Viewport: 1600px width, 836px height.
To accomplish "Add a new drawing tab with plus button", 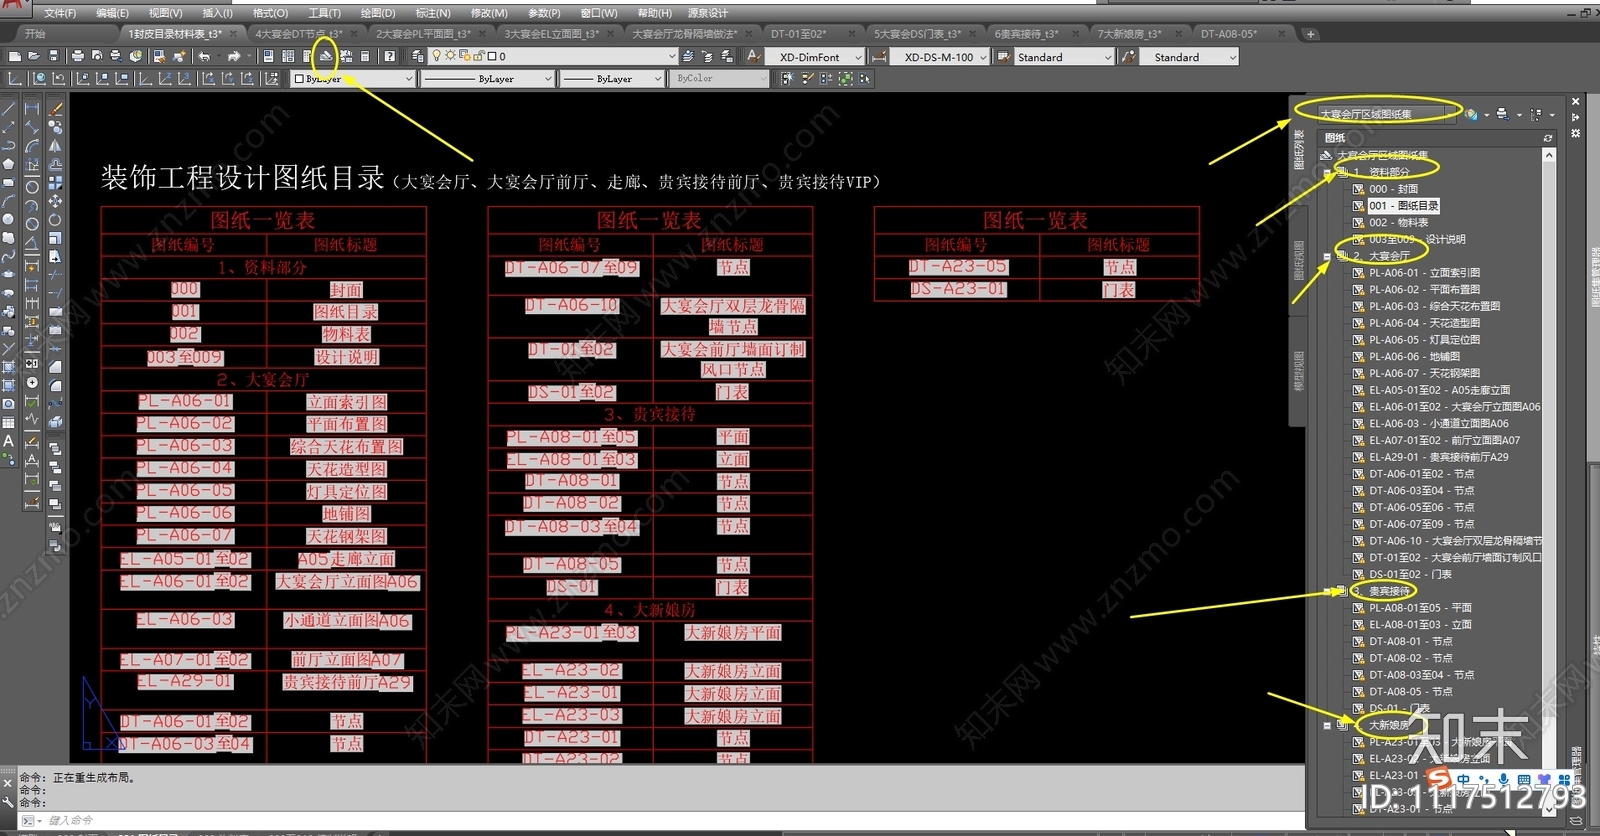I will click(1310, 34).
